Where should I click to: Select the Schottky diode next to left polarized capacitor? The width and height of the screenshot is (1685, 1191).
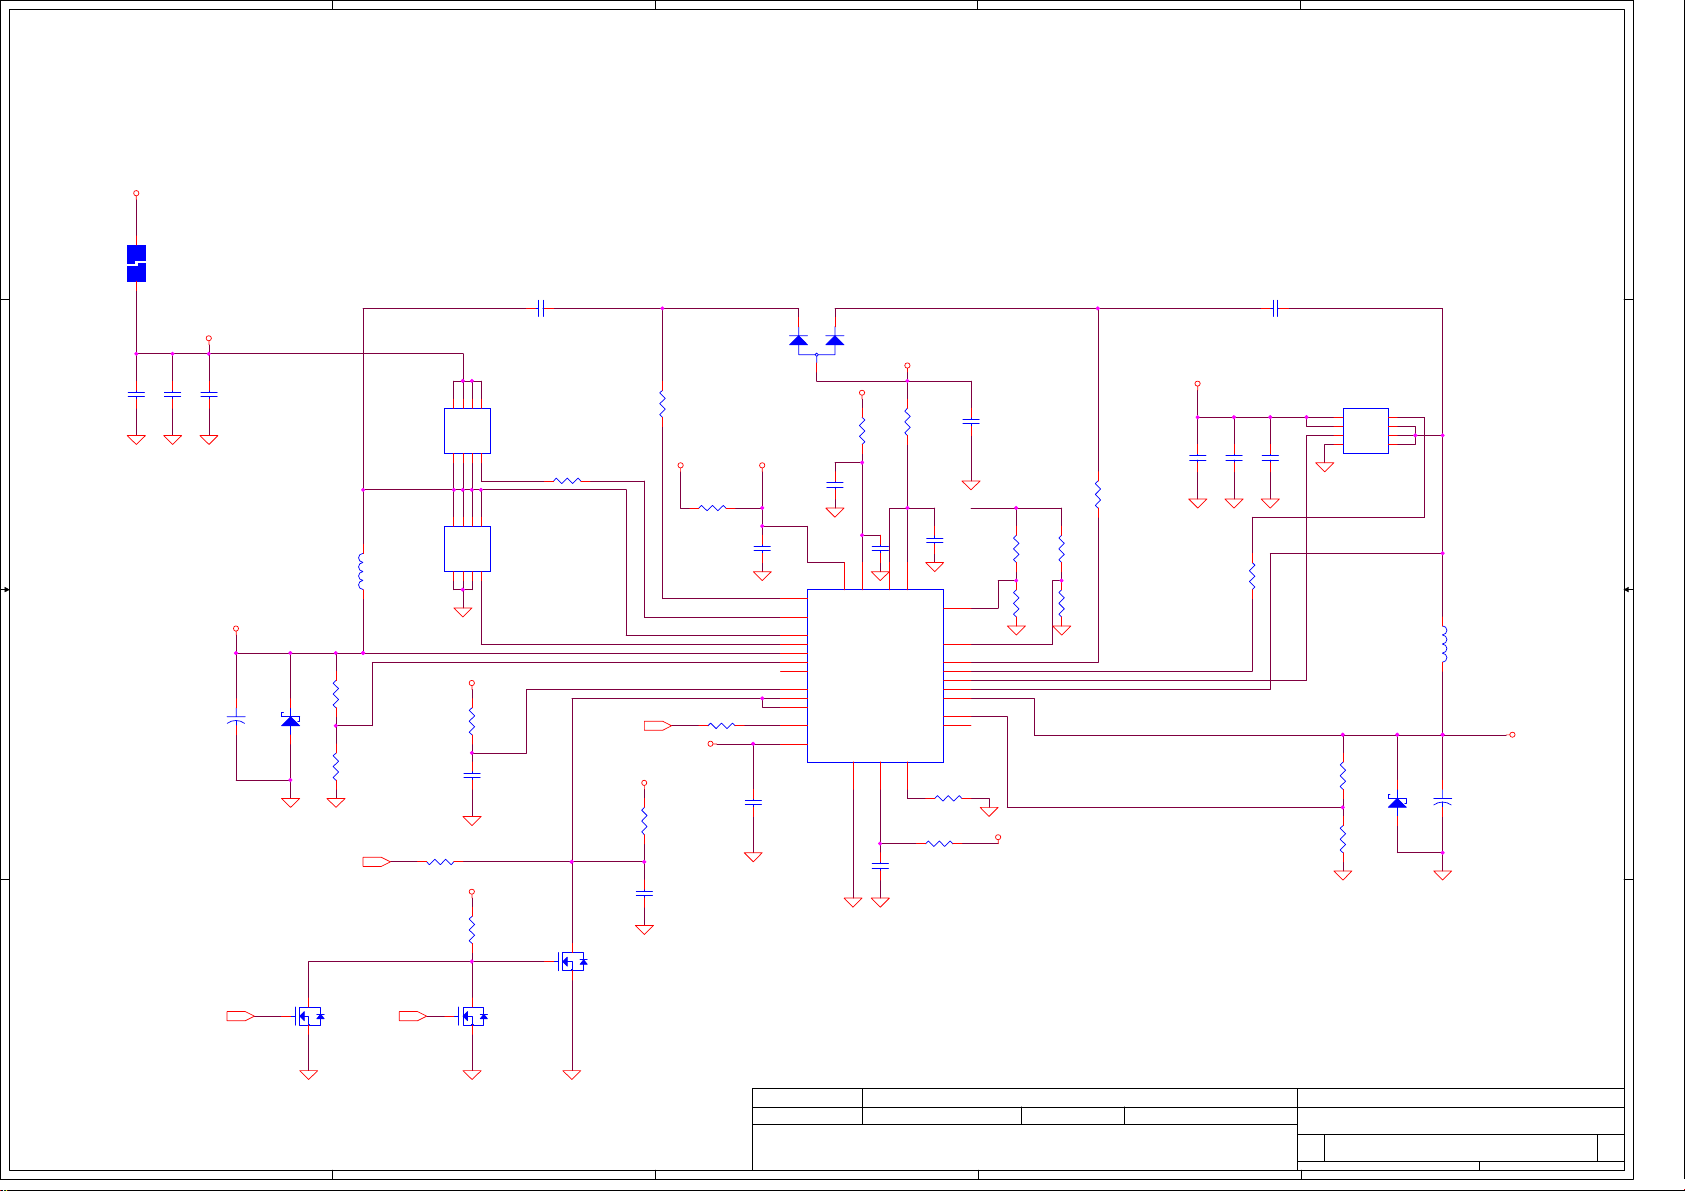click(290, 720)
